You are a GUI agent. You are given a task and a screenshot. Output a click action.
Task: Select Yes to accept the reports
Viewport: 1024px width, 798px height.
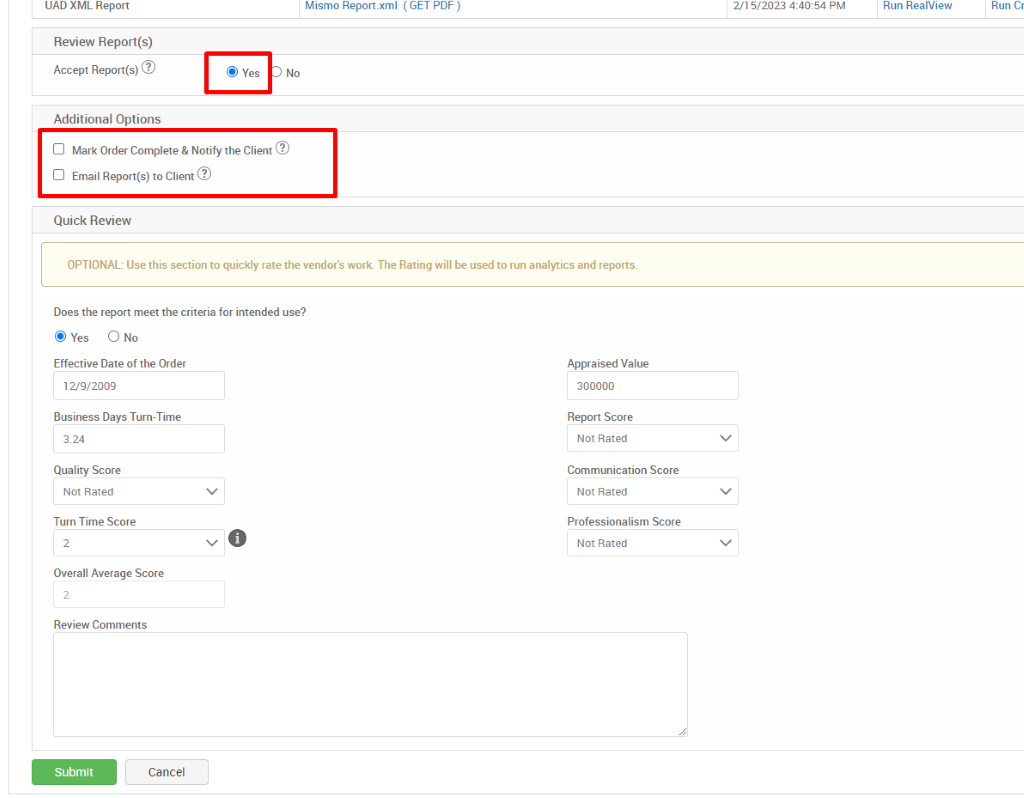click(x=230, y=72)
